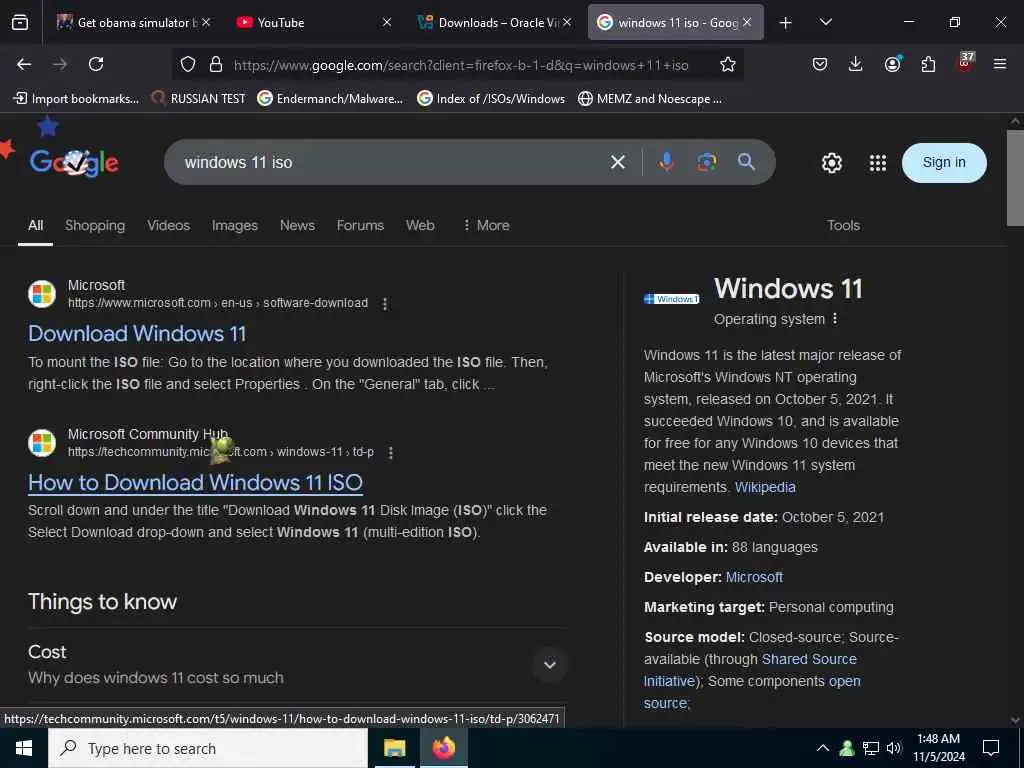
Task: Open a new browser tab
Action: pos(786,23)
